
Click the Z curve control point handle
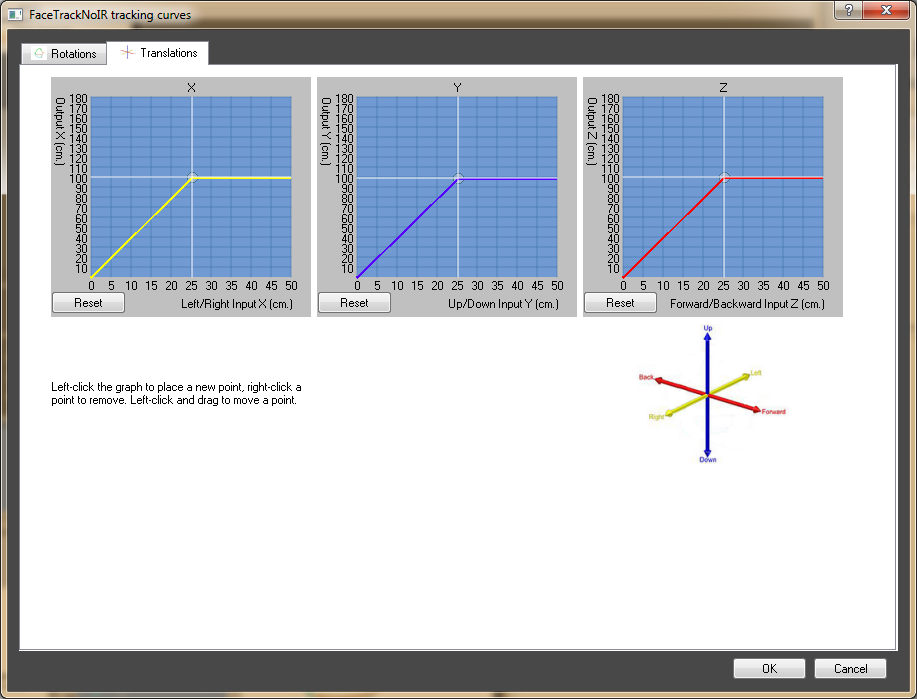point(724,177)
